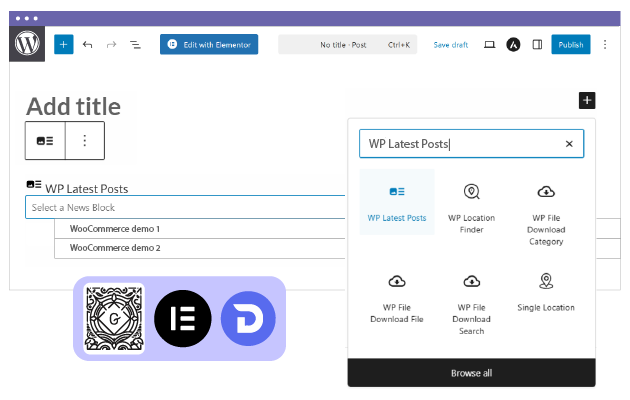Open the editor options menu

[605, 45]
